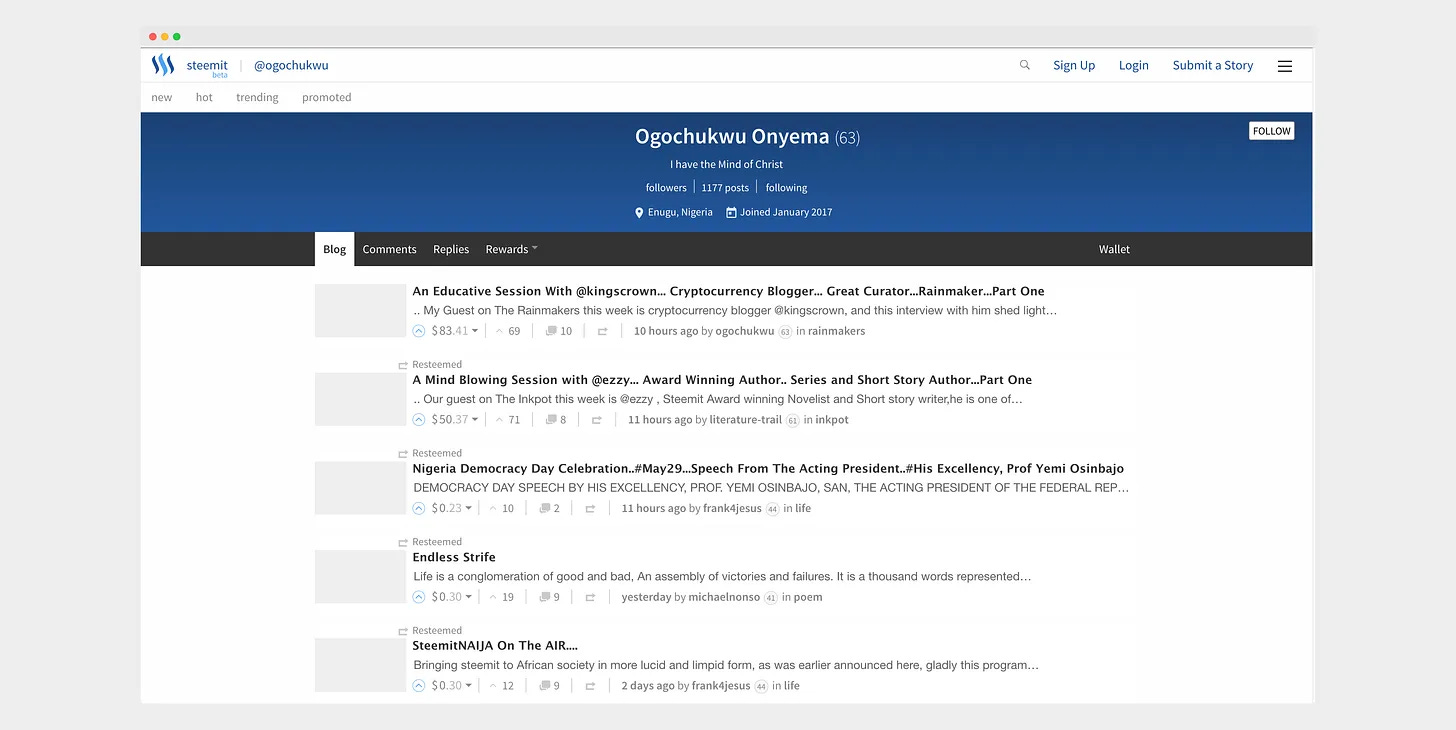Image resolution: width=1456 pixels, height=730 pixels.
Task: Click comments icon on Mind Blowing Session post
Action: pos(551,420)
